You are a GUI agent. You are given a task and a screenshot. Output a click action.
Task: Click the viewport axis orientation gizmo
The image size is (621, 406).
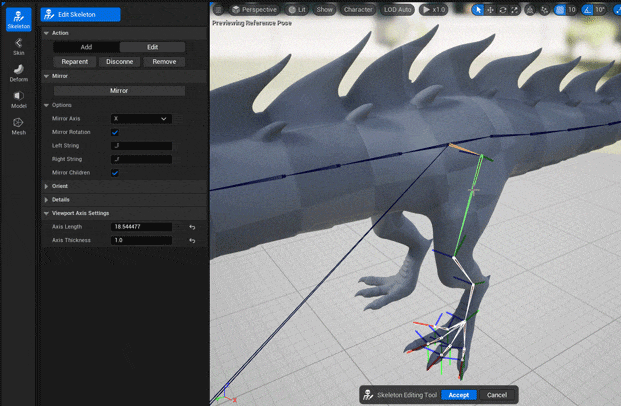(226, 393)
